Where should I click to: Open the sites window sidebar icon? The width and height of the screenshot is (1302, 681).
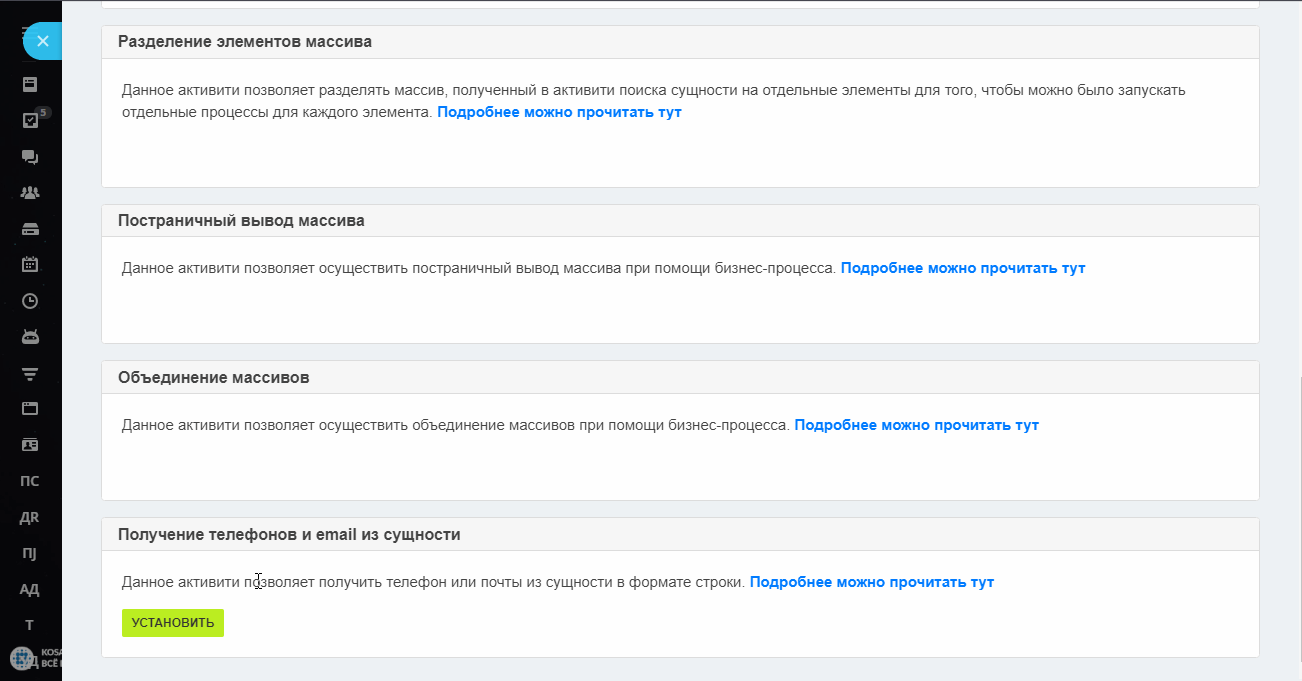[30, 408]
